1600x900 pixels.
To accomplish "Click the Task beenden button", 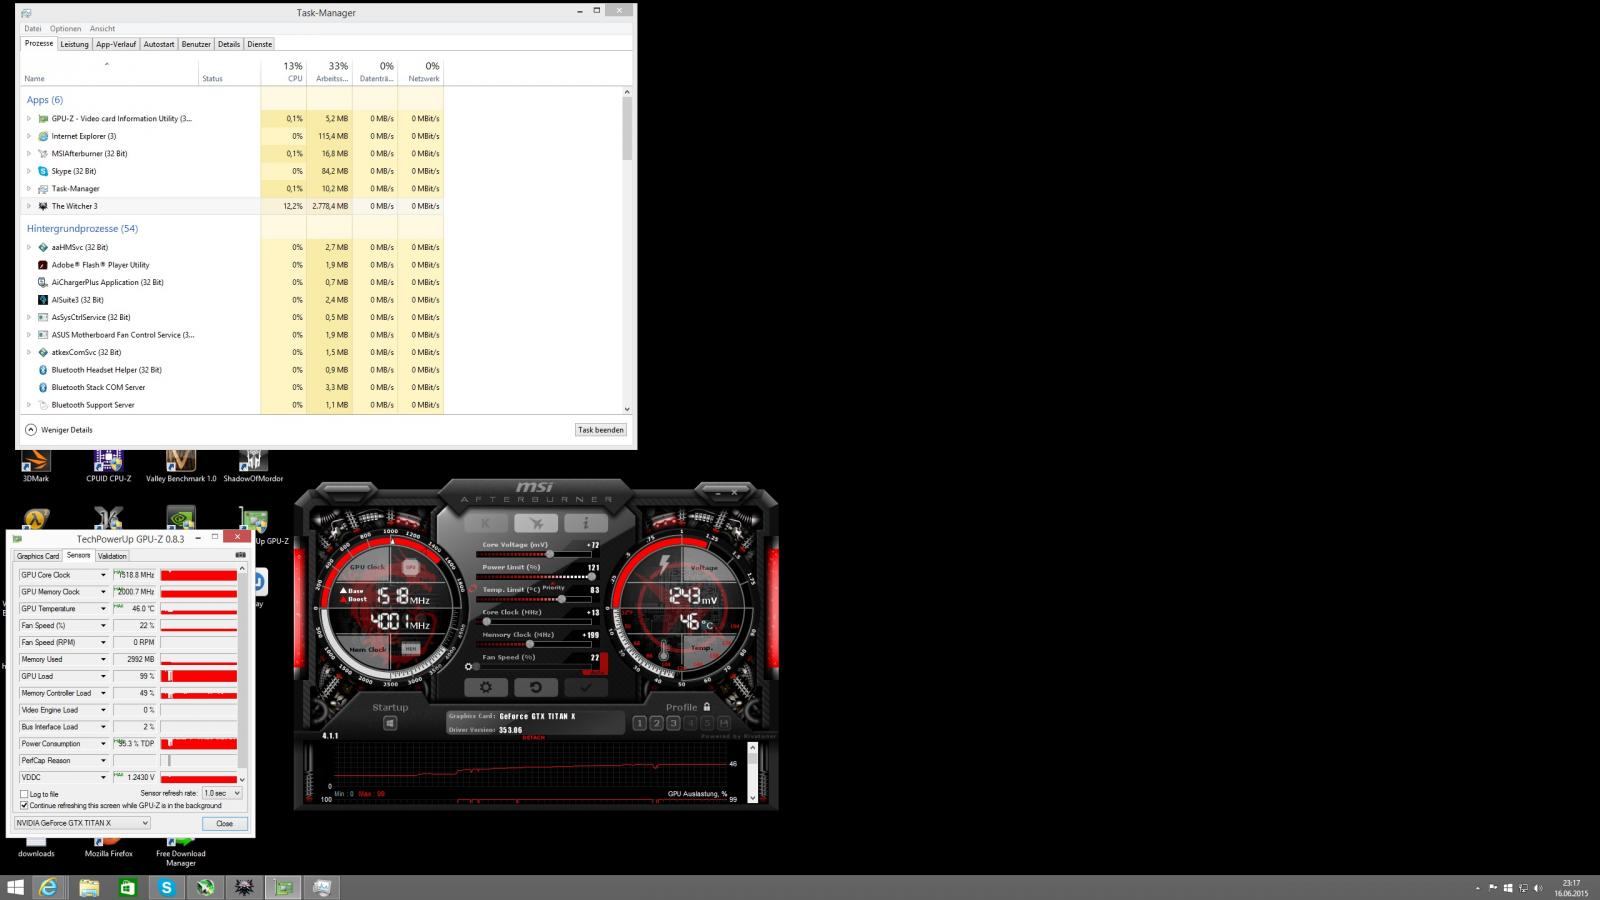I will click(601, 430).
